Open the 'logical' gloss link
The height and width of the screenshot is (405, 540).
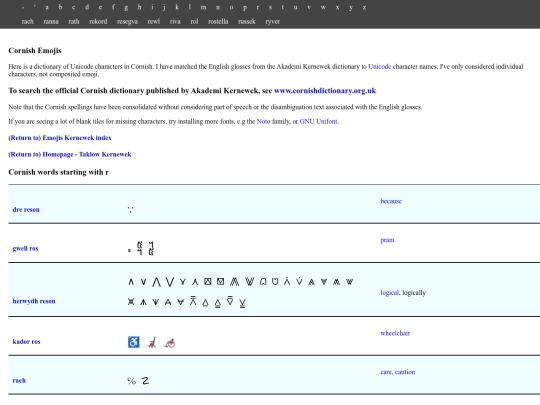(390, 293)
